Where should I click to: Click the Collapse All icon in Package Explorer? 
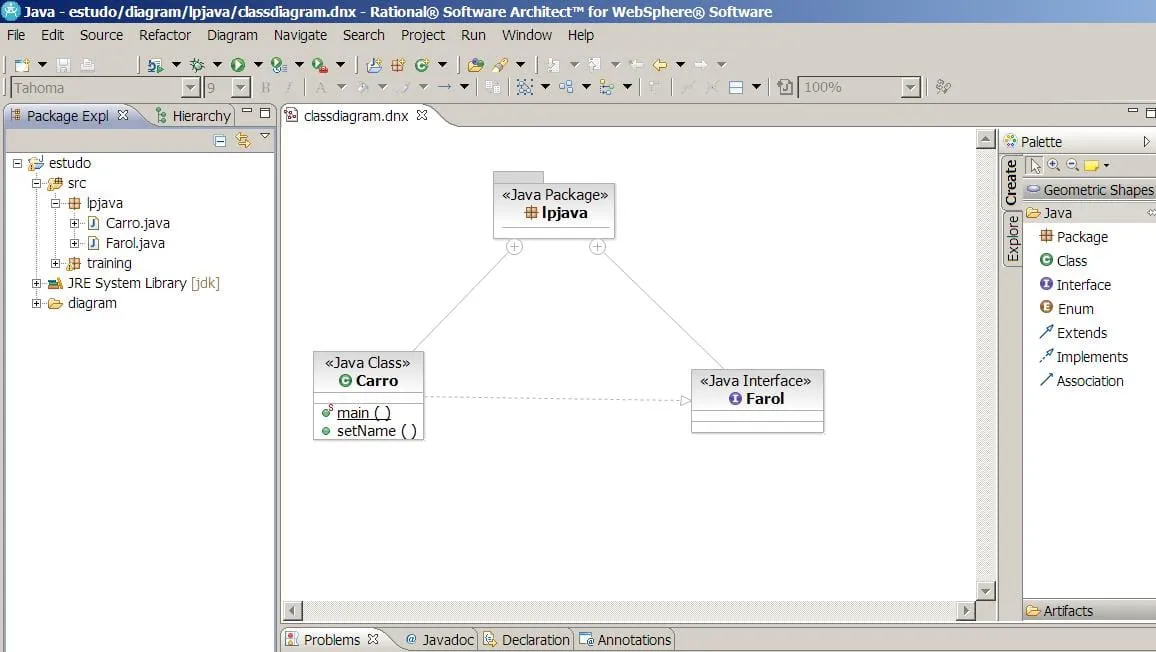[x=220, y=141]
